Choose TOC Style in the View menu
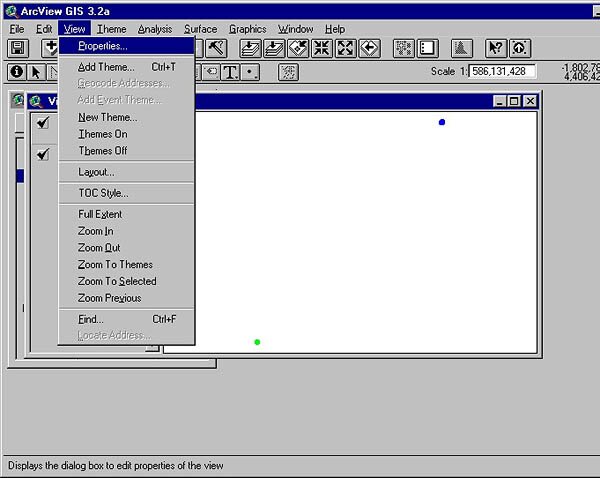Viewport: 600px width, 478px height. 127,193
